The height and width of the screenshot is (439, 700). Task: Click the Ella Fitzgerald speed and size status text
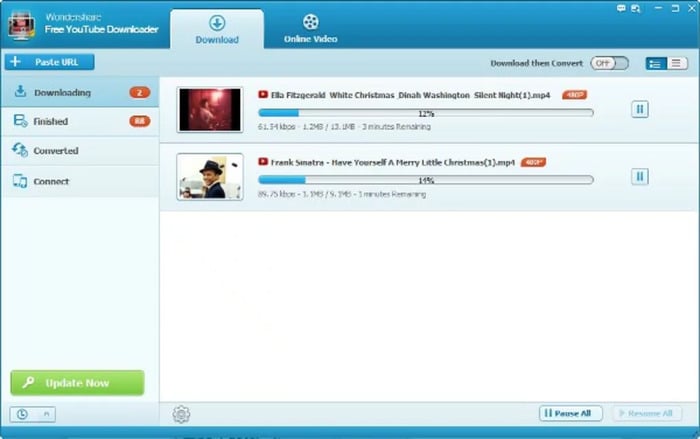344,127
